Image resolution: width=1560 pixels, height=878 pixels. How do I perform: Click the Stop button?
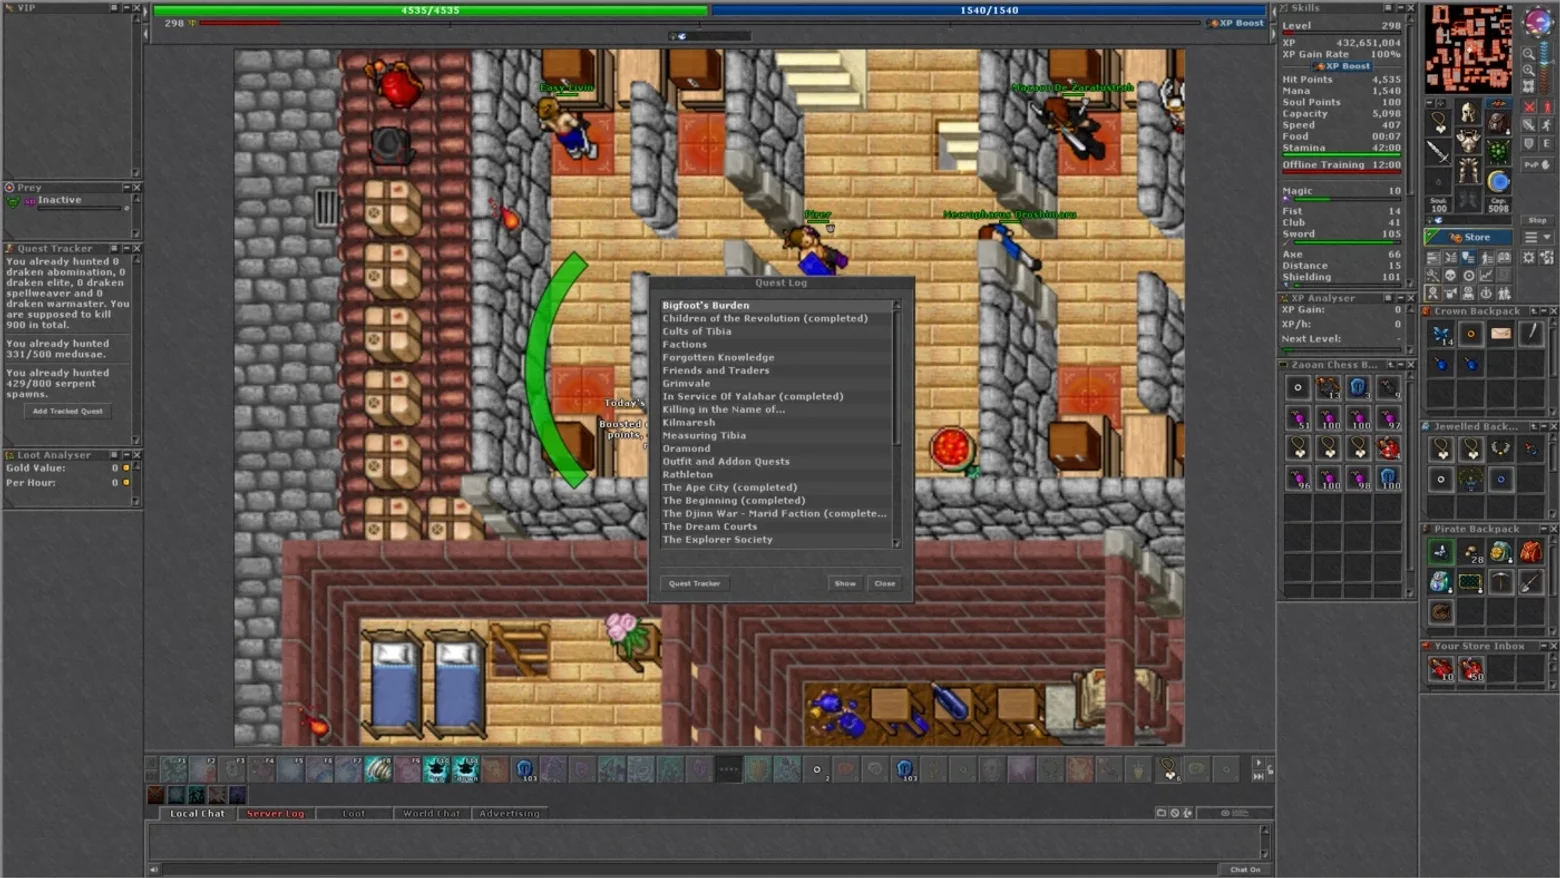(x=1537, y=220)
